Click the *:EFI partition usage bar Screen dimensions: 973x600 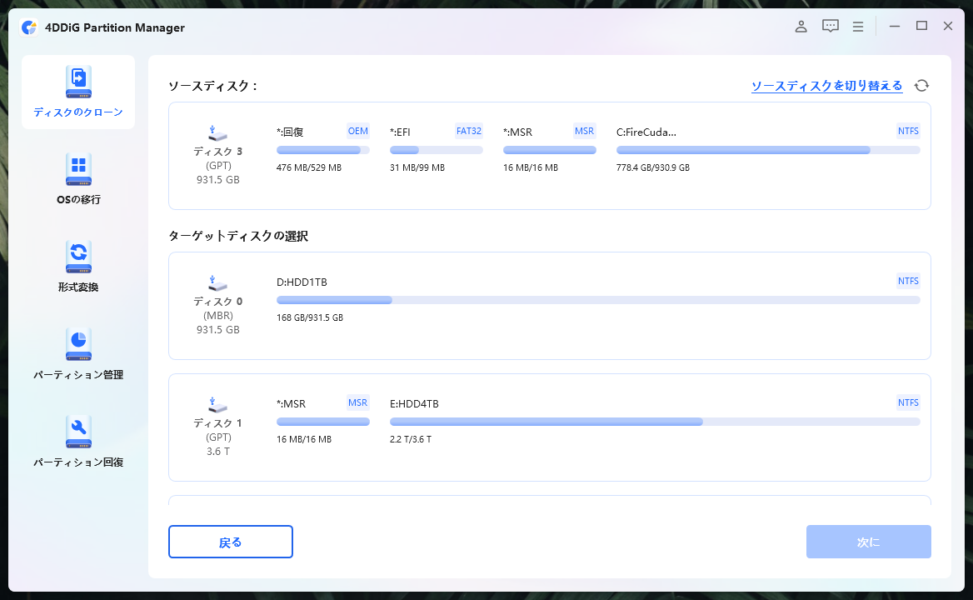[436, 150]
